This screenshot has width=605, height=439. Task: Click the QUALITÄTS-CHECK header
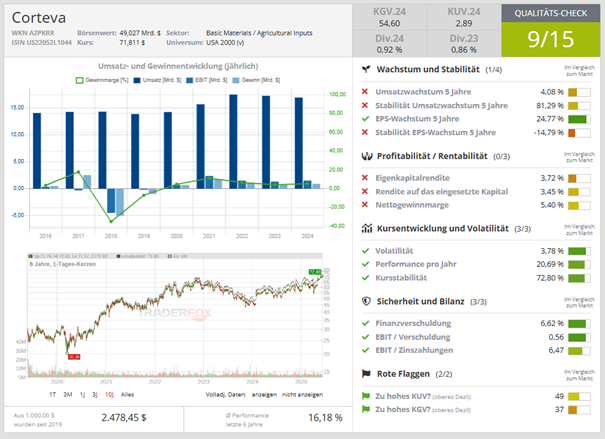coord(551,14)
